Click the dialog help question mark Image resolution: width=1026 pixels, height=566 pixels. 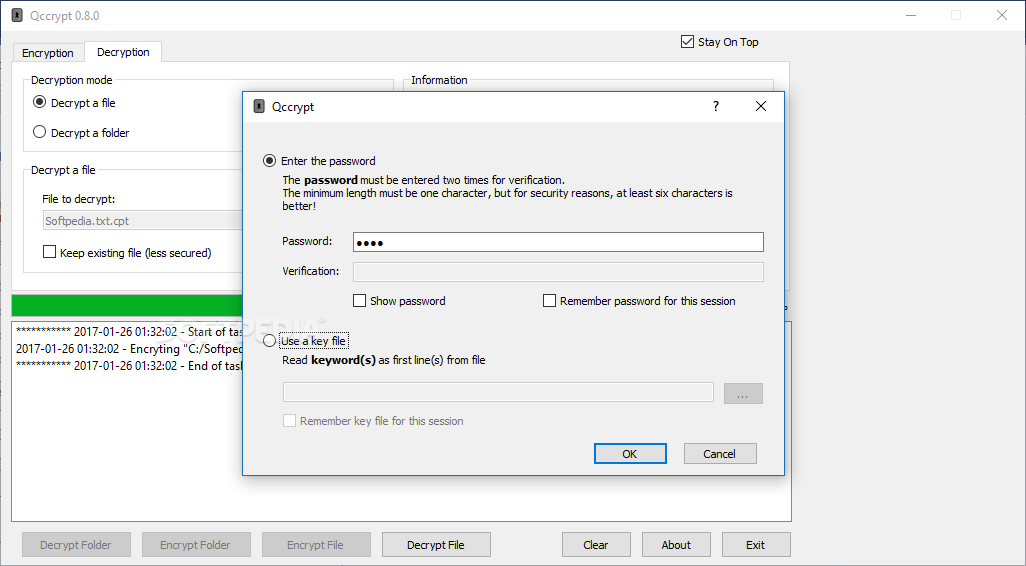click(716, 106)
